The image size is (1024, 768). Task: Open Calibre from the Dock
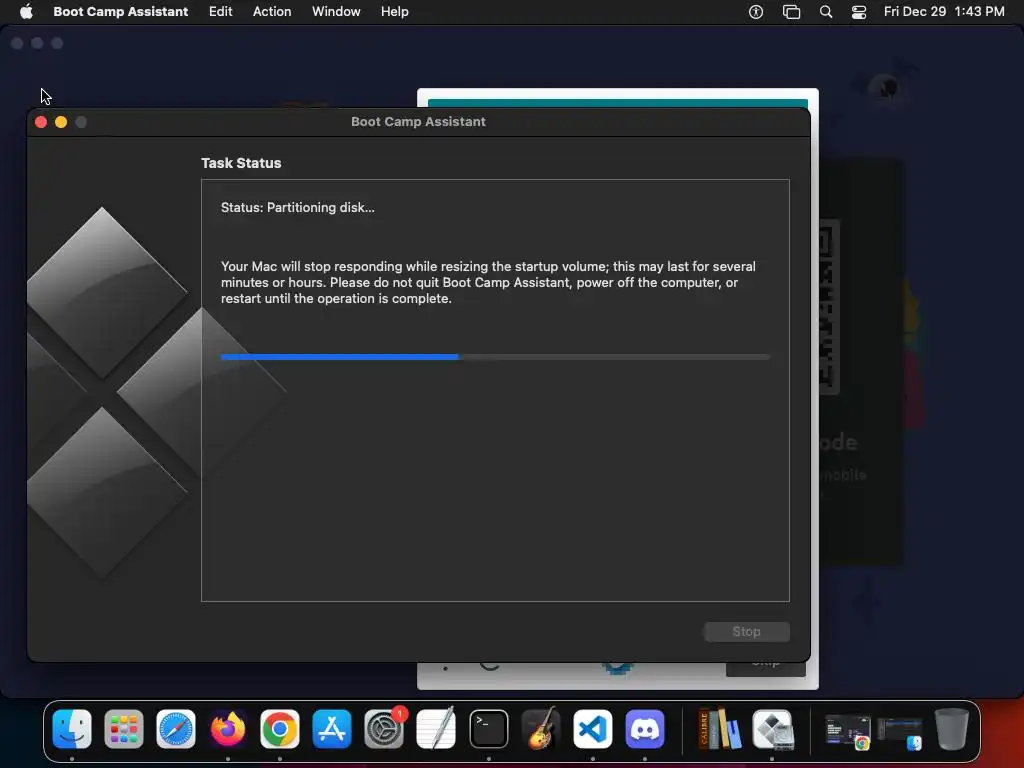[x=720, y=729]
